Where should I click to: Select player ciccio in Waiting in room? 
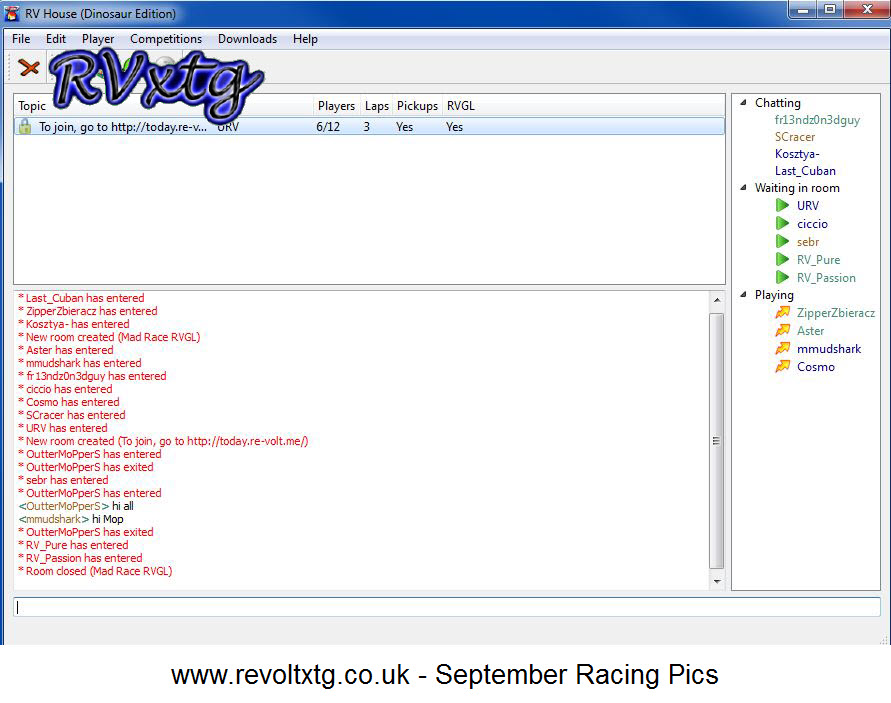point(812,224)
